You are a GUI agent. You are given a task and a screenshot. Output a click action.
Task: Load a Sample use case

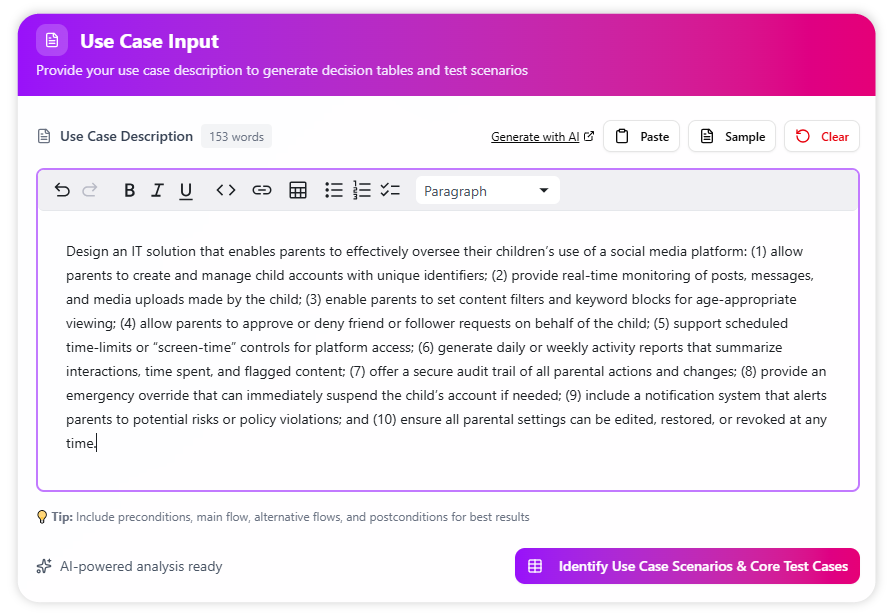click(732, 137)
